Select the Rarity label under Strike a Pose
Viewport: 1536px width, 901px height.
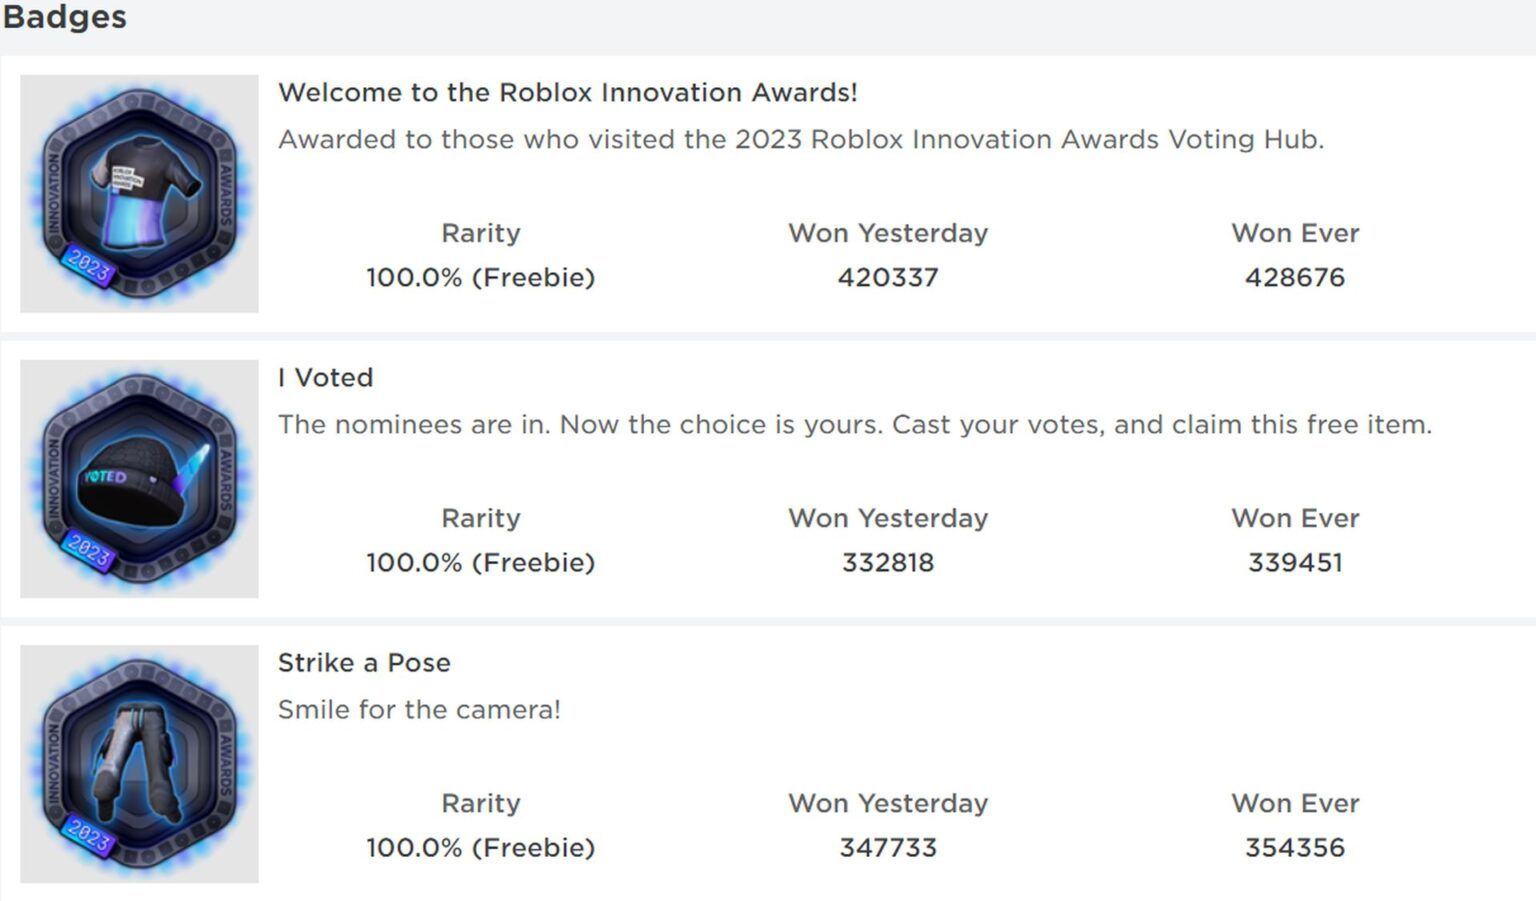[x=480, y=803]
